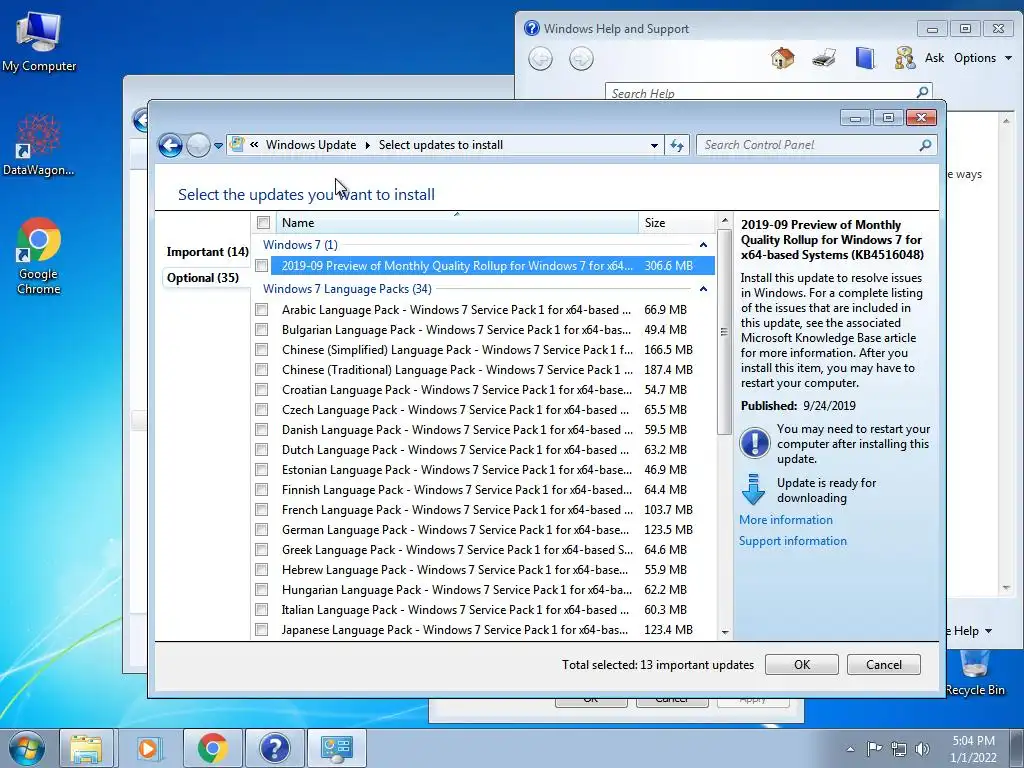Click the Ask people icon in Help and Support
1024x768 pixels.
tap(905, 58)
